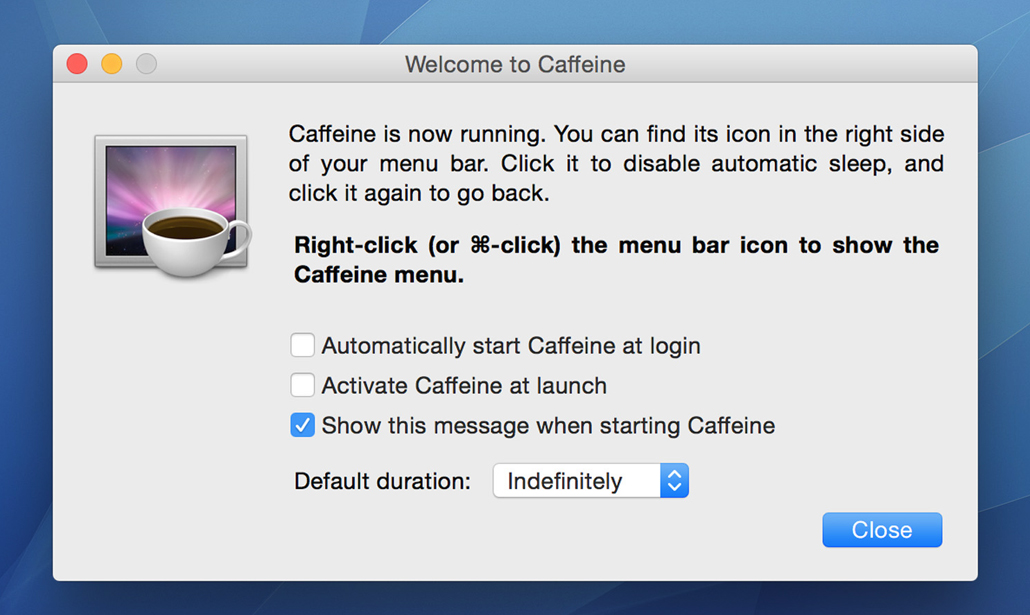Click the red close window button

[x=77, y=64]
